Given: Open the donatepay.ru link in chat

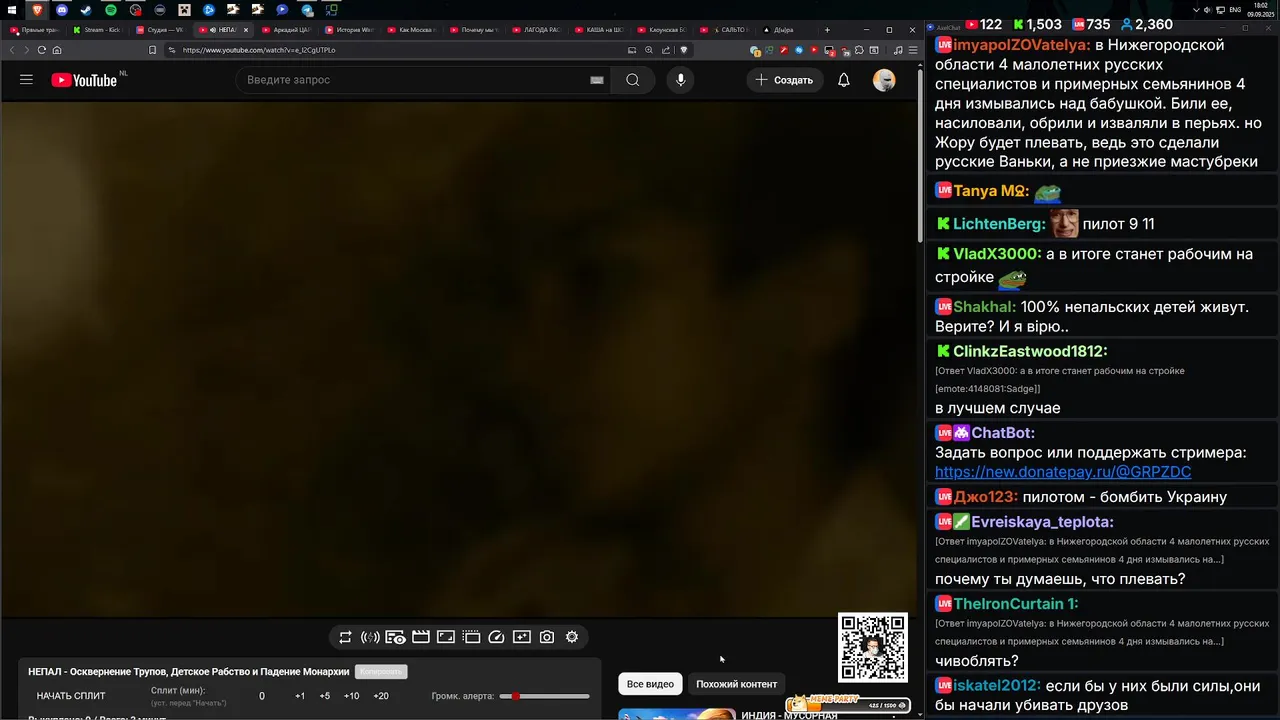Looking at the screenshot, I should click(x=1063, y=472).
